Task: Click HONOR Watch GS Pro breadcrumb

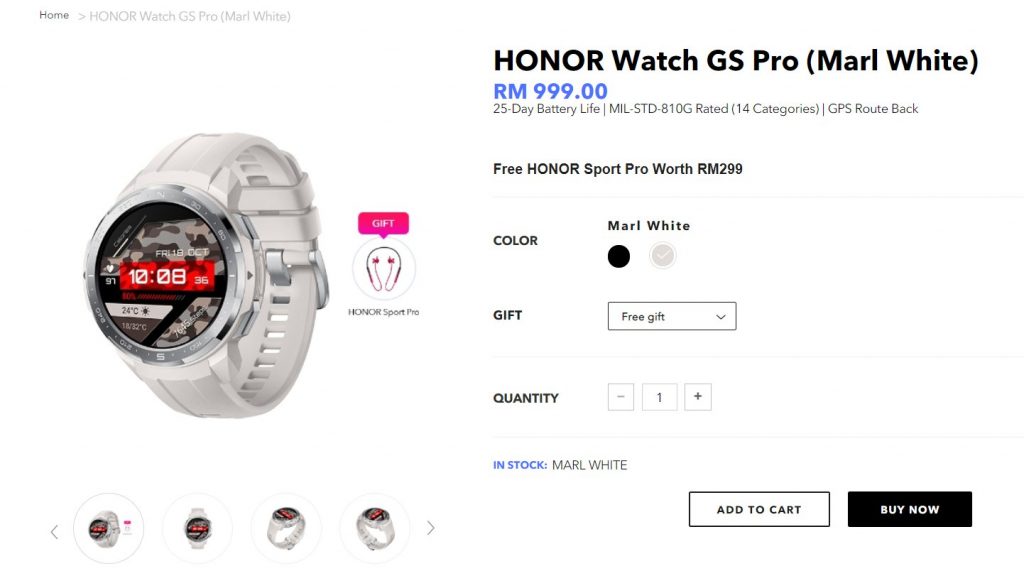Action: (x=189, y=16)
